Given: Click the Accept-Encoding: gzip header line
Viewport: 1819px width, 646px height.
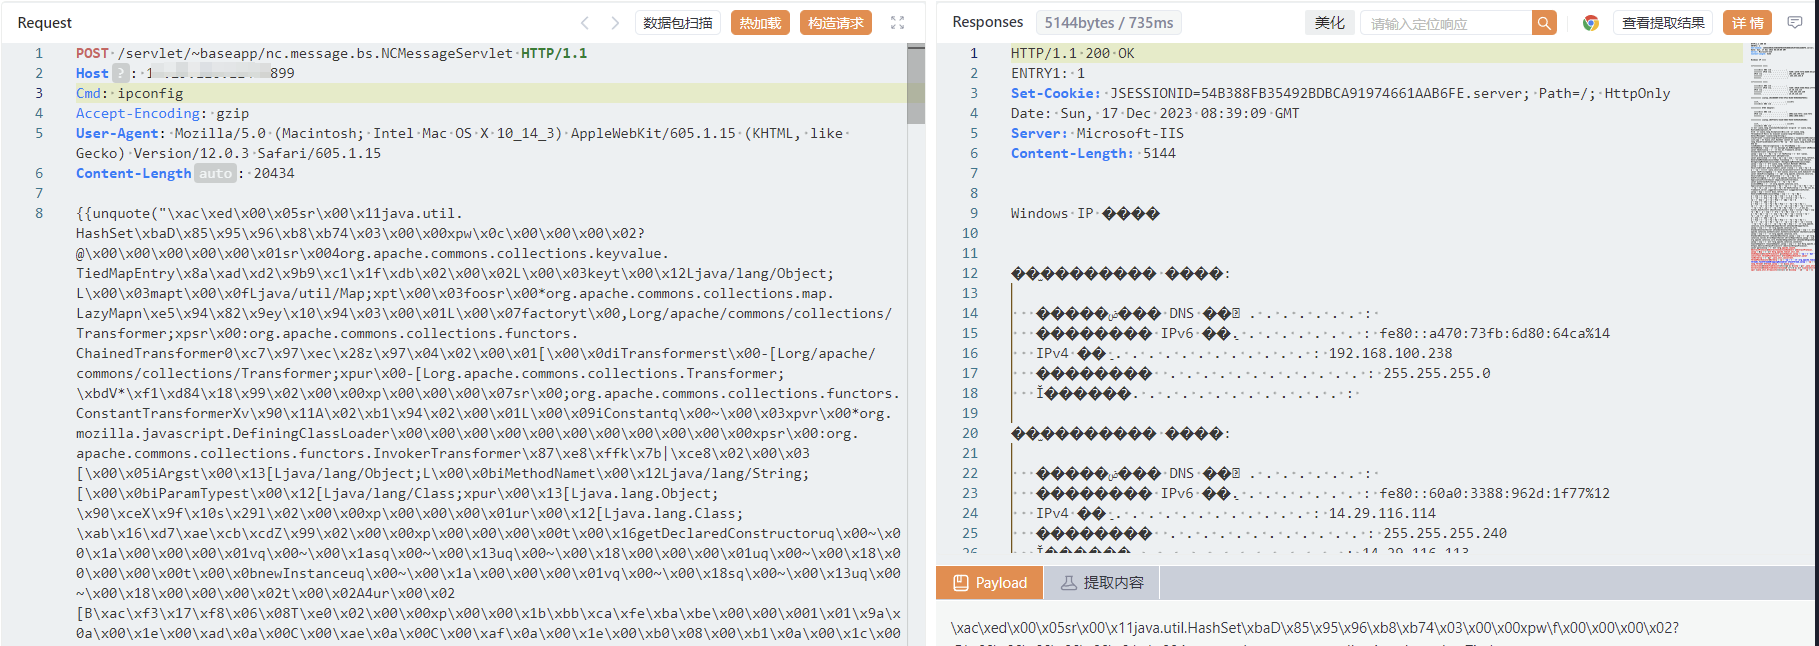Looking at the screenshot, I should (x=162, y=113).
